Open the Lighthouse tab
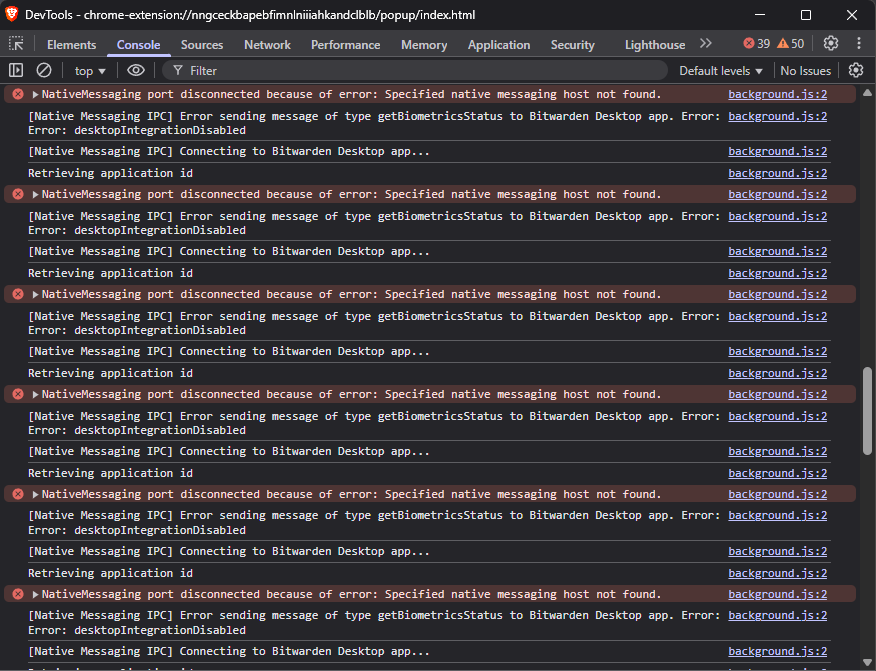The height and width of the screenshot is (671, 876). (655, 45)
